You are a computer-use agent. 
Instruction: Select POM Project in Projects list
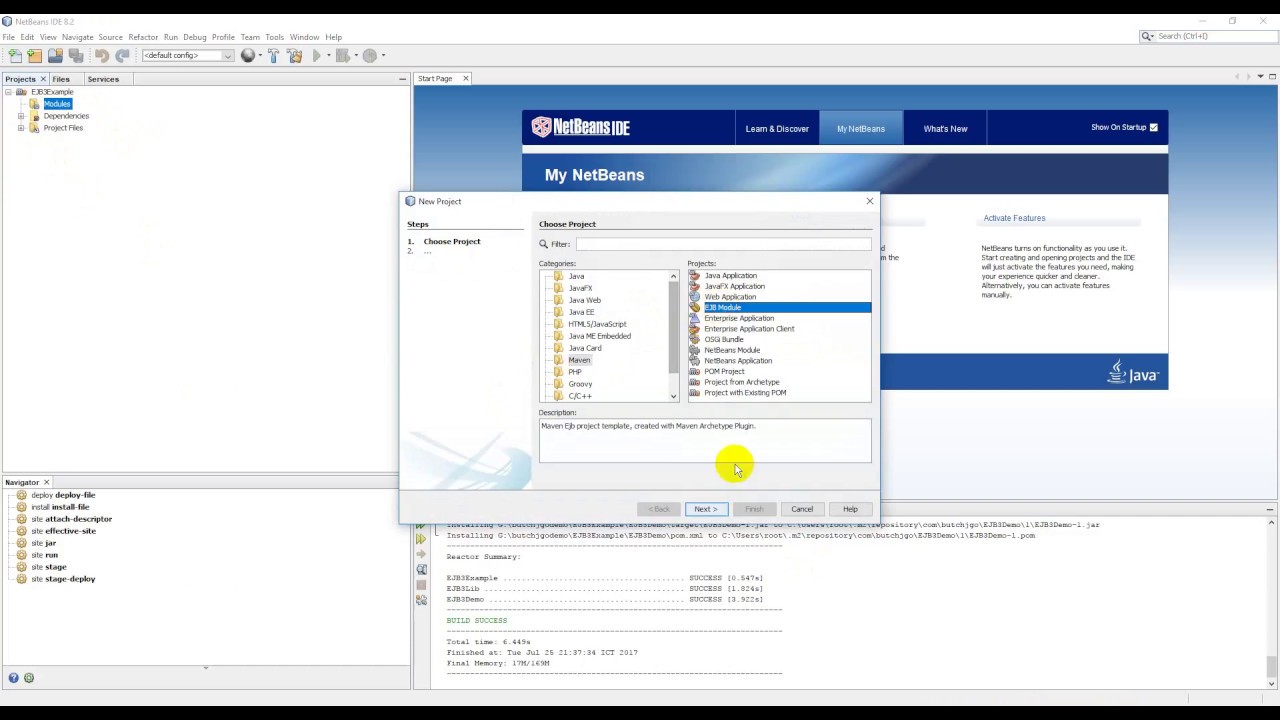click(724, 372)
